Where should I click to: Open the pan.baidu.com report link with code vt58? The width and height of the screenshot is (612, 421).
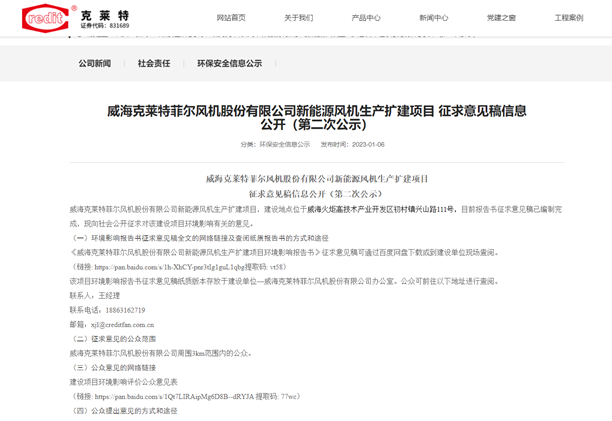click(x=169, y=267)
